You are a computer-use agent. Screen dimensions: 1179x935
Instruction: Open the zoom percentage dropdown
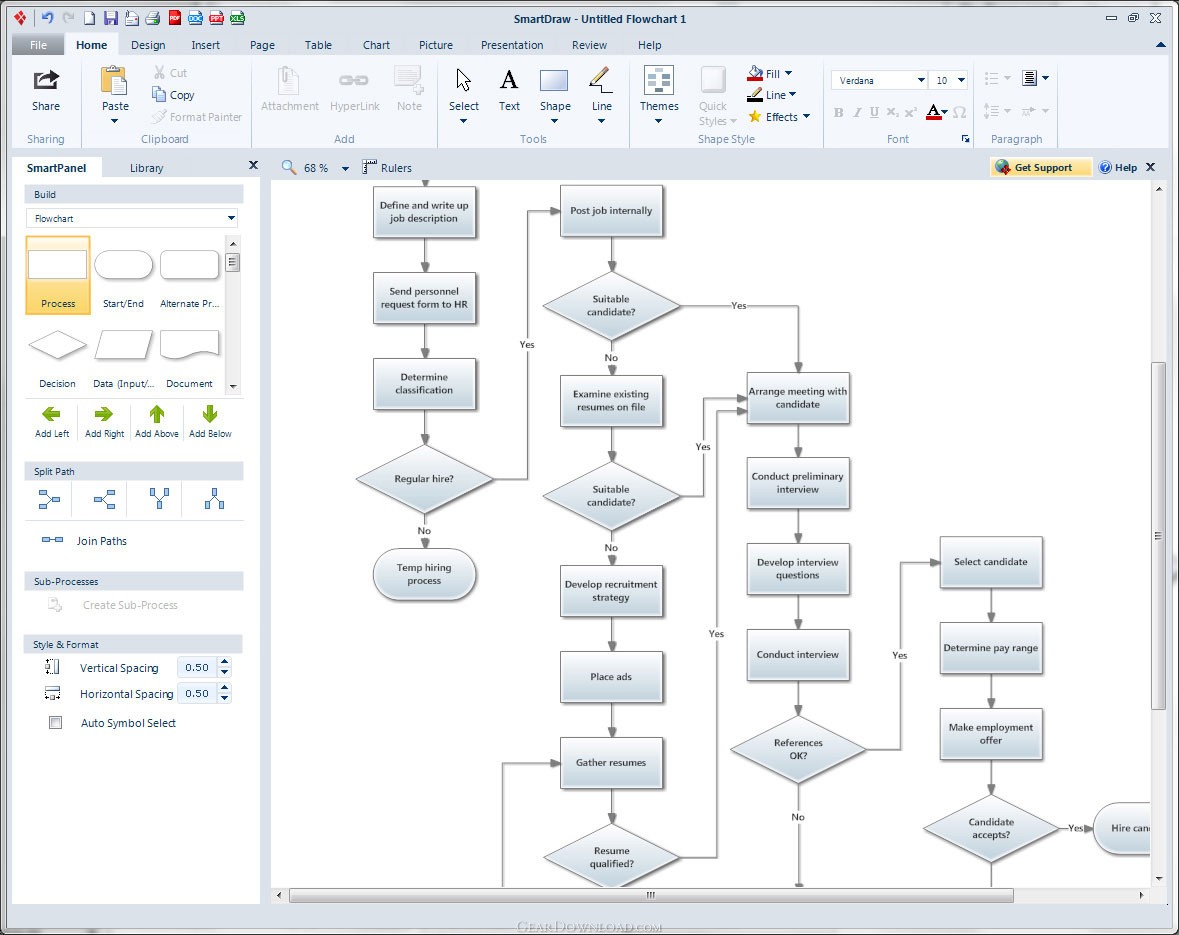344,168
